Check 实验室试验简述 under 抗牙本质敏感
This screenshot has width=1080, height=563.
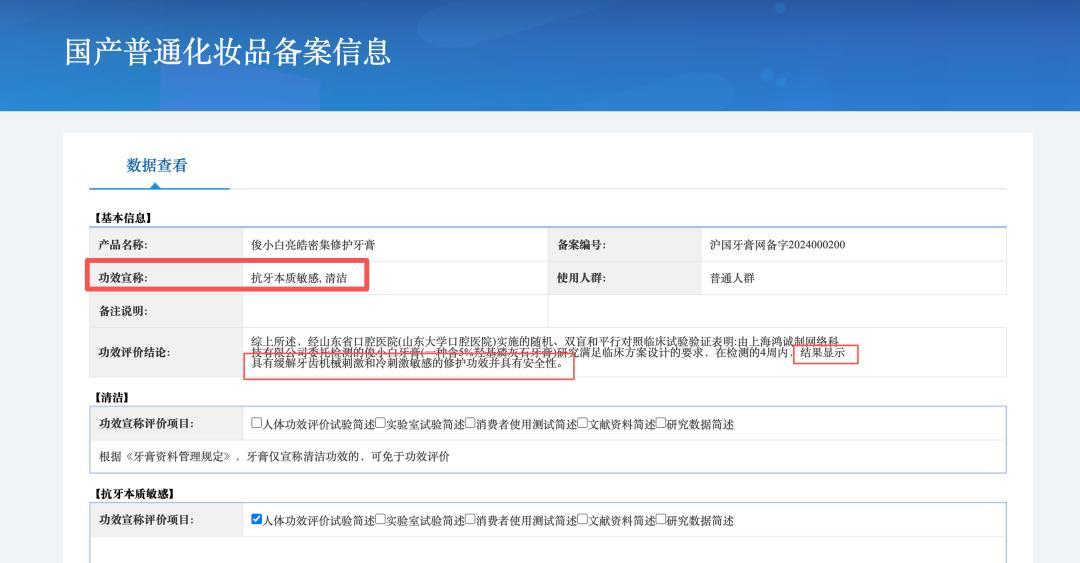tap(380, 520)
